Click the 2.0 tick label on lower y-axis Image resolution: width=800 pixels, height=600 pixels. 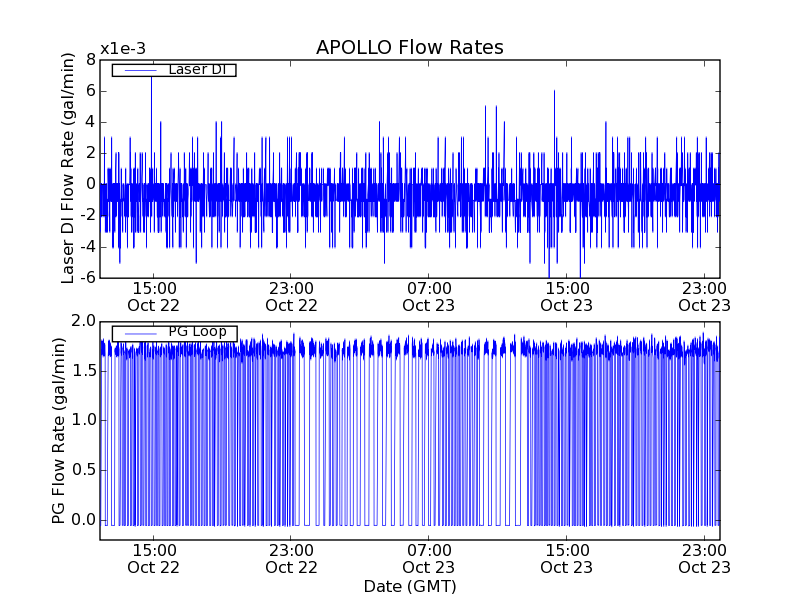[x=83, y=322]
